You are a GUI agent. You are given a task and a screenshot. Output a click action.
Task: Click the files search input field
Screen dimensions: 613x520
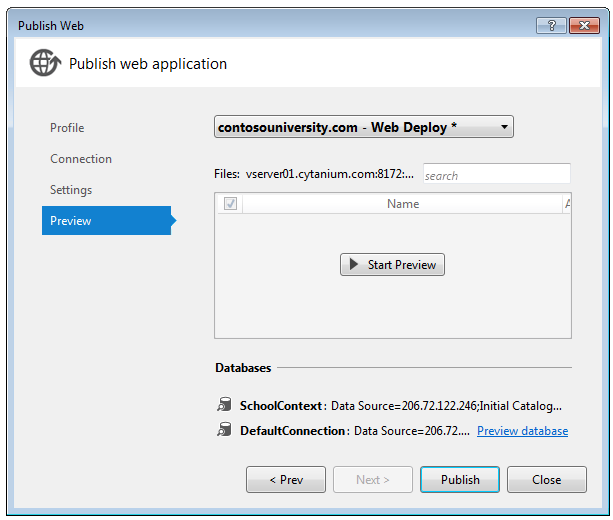coord(496,174)
